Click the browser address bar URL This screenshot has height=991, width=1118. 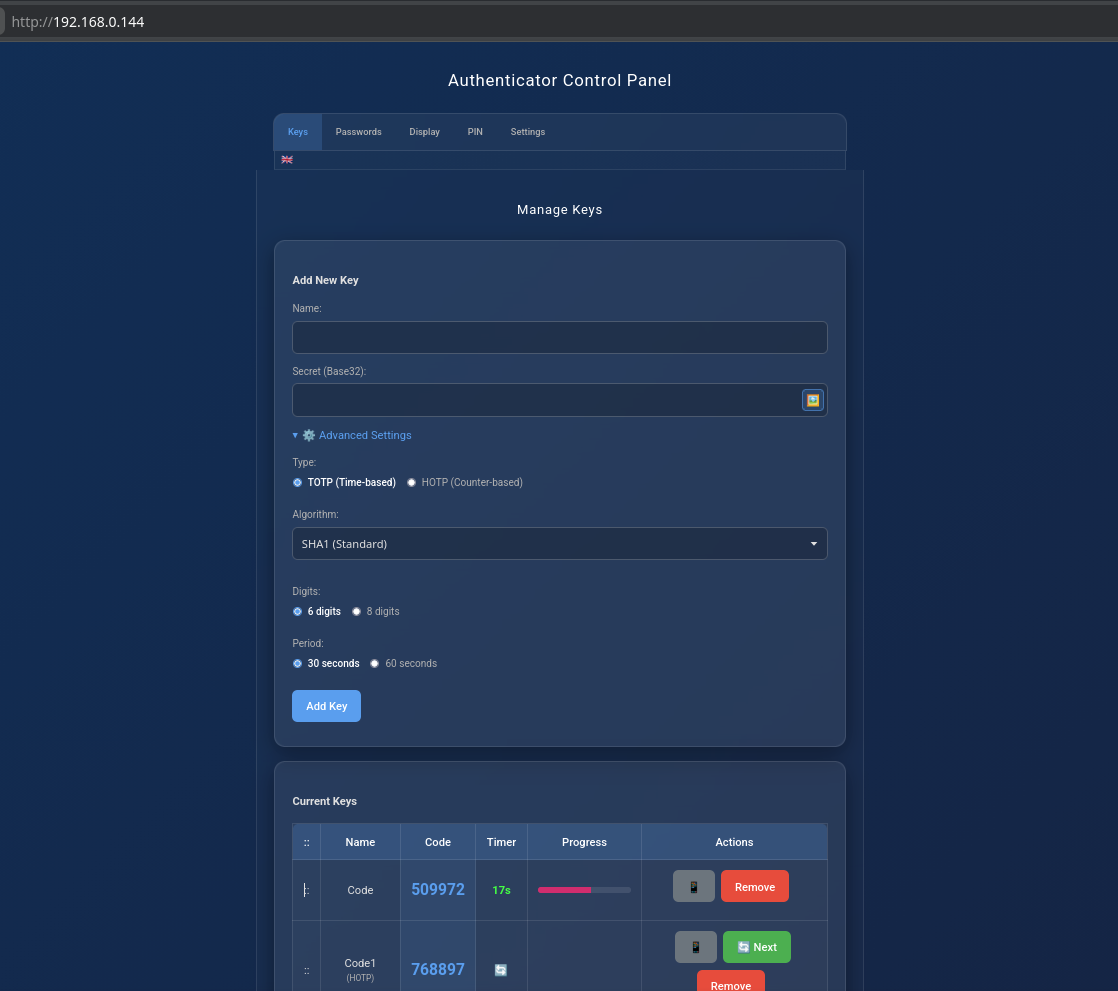click(78, 22)
